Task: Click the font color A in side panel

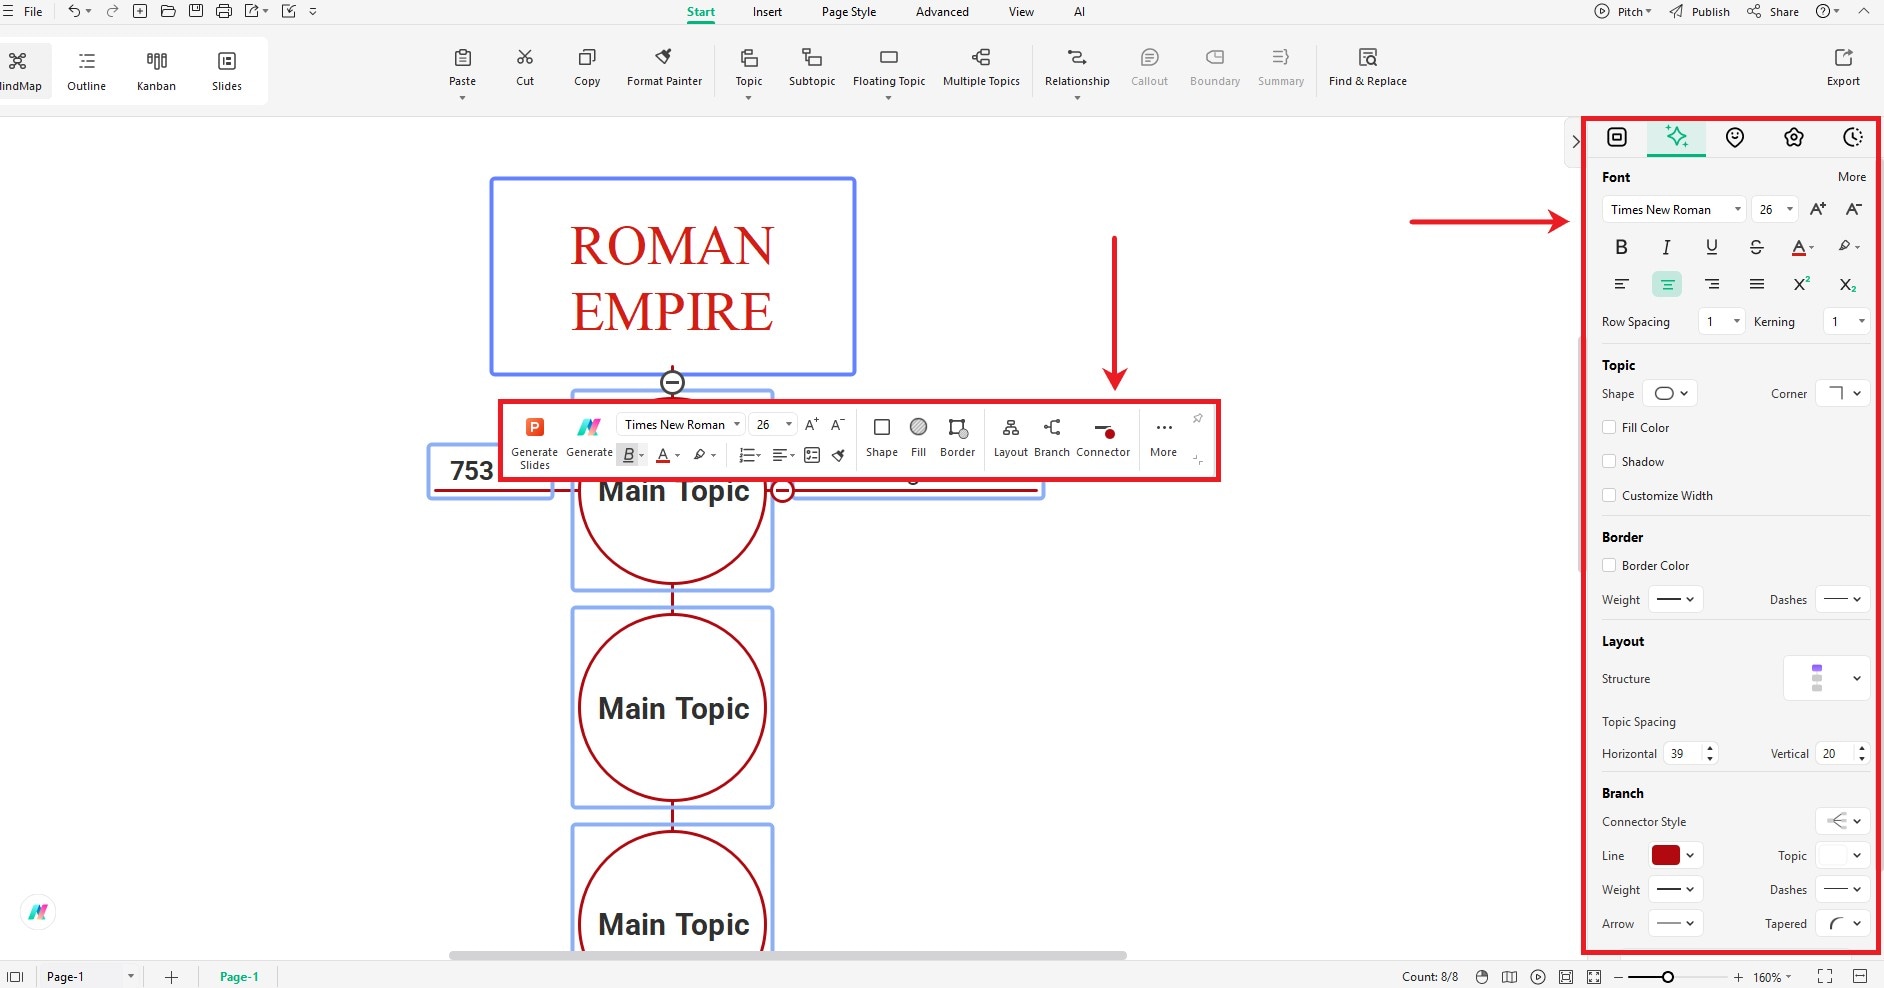Action: click(x=1799, y=247)
